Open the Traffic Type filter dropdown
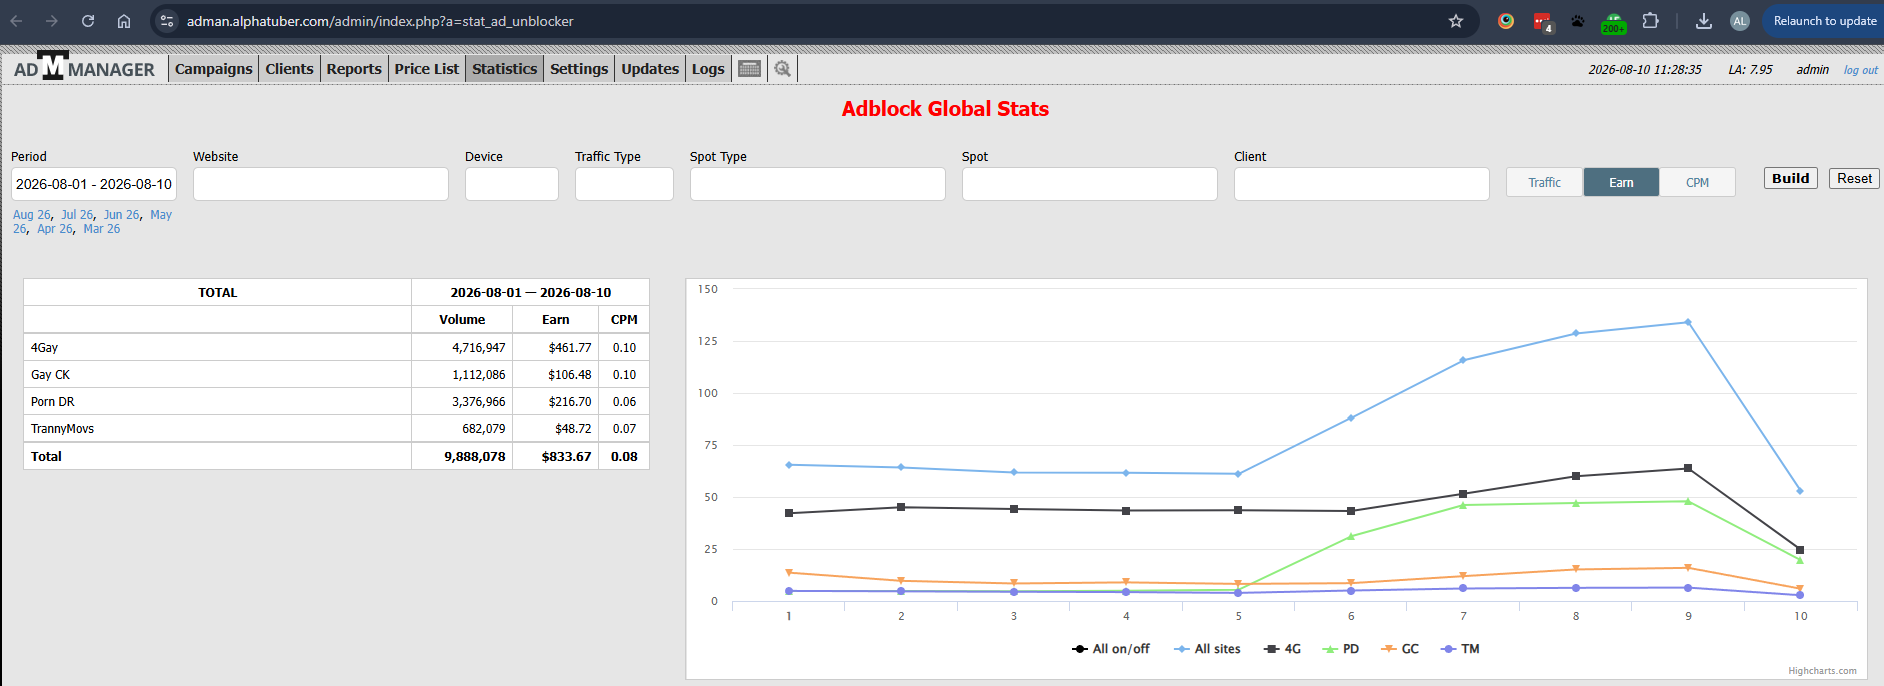This screenshot has width=1884, height=686. (624, 184)
